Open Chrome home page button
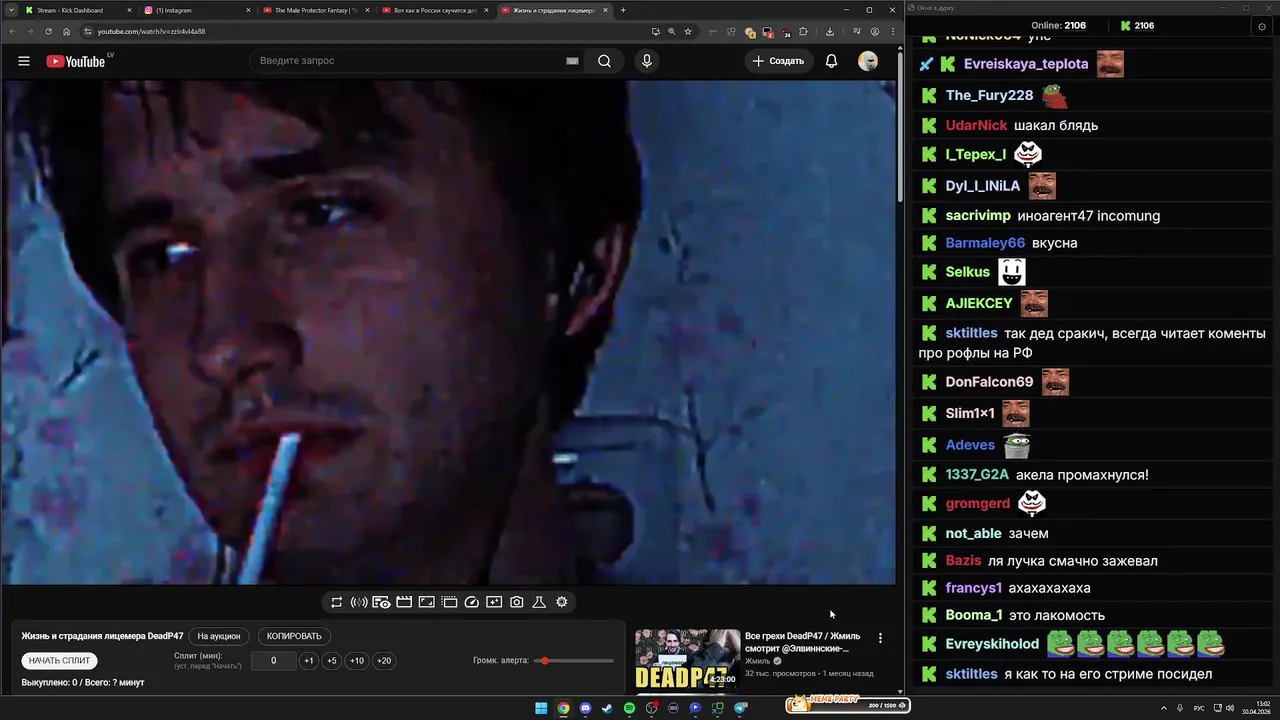 tap(66, 31)
